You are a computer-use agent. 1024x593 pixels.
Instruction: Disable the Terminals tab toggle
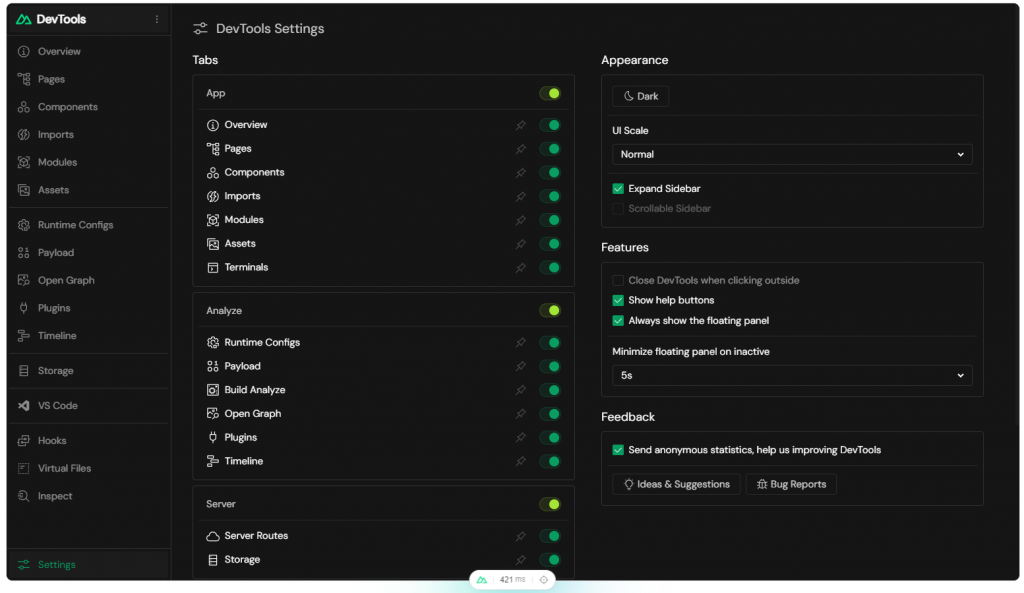pos(550,267)
